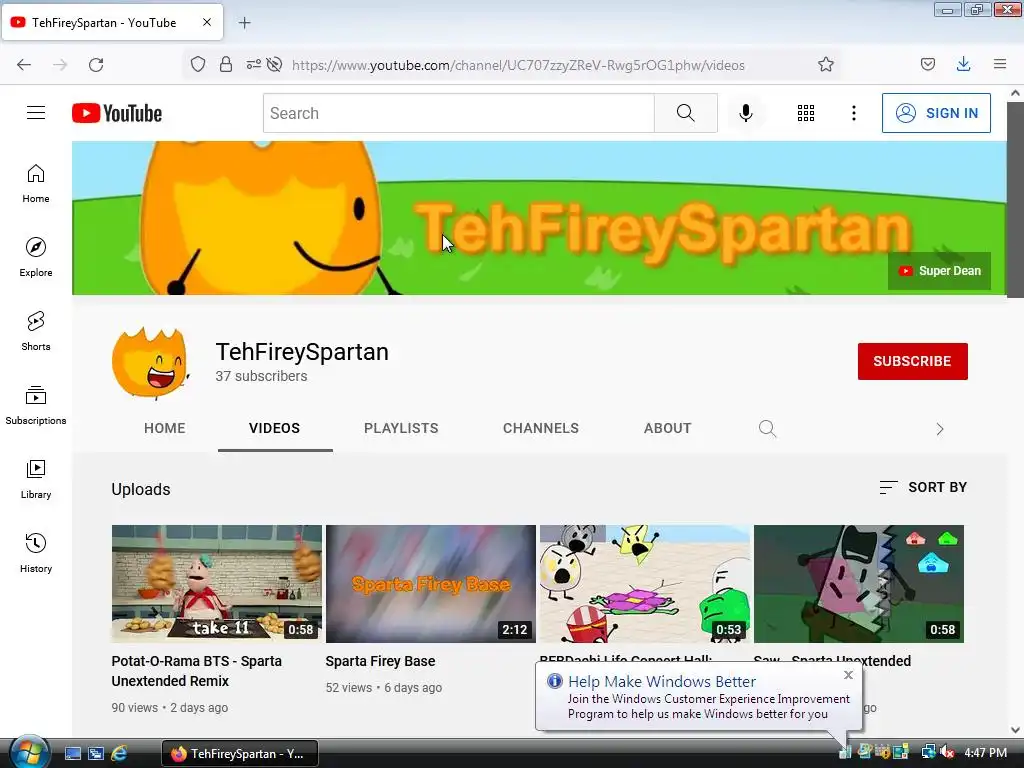Image resolution: width=1024 pixels, height=768 pixels.
Task: Open the Sparta Firey Base title
Action: click(380, 661)
